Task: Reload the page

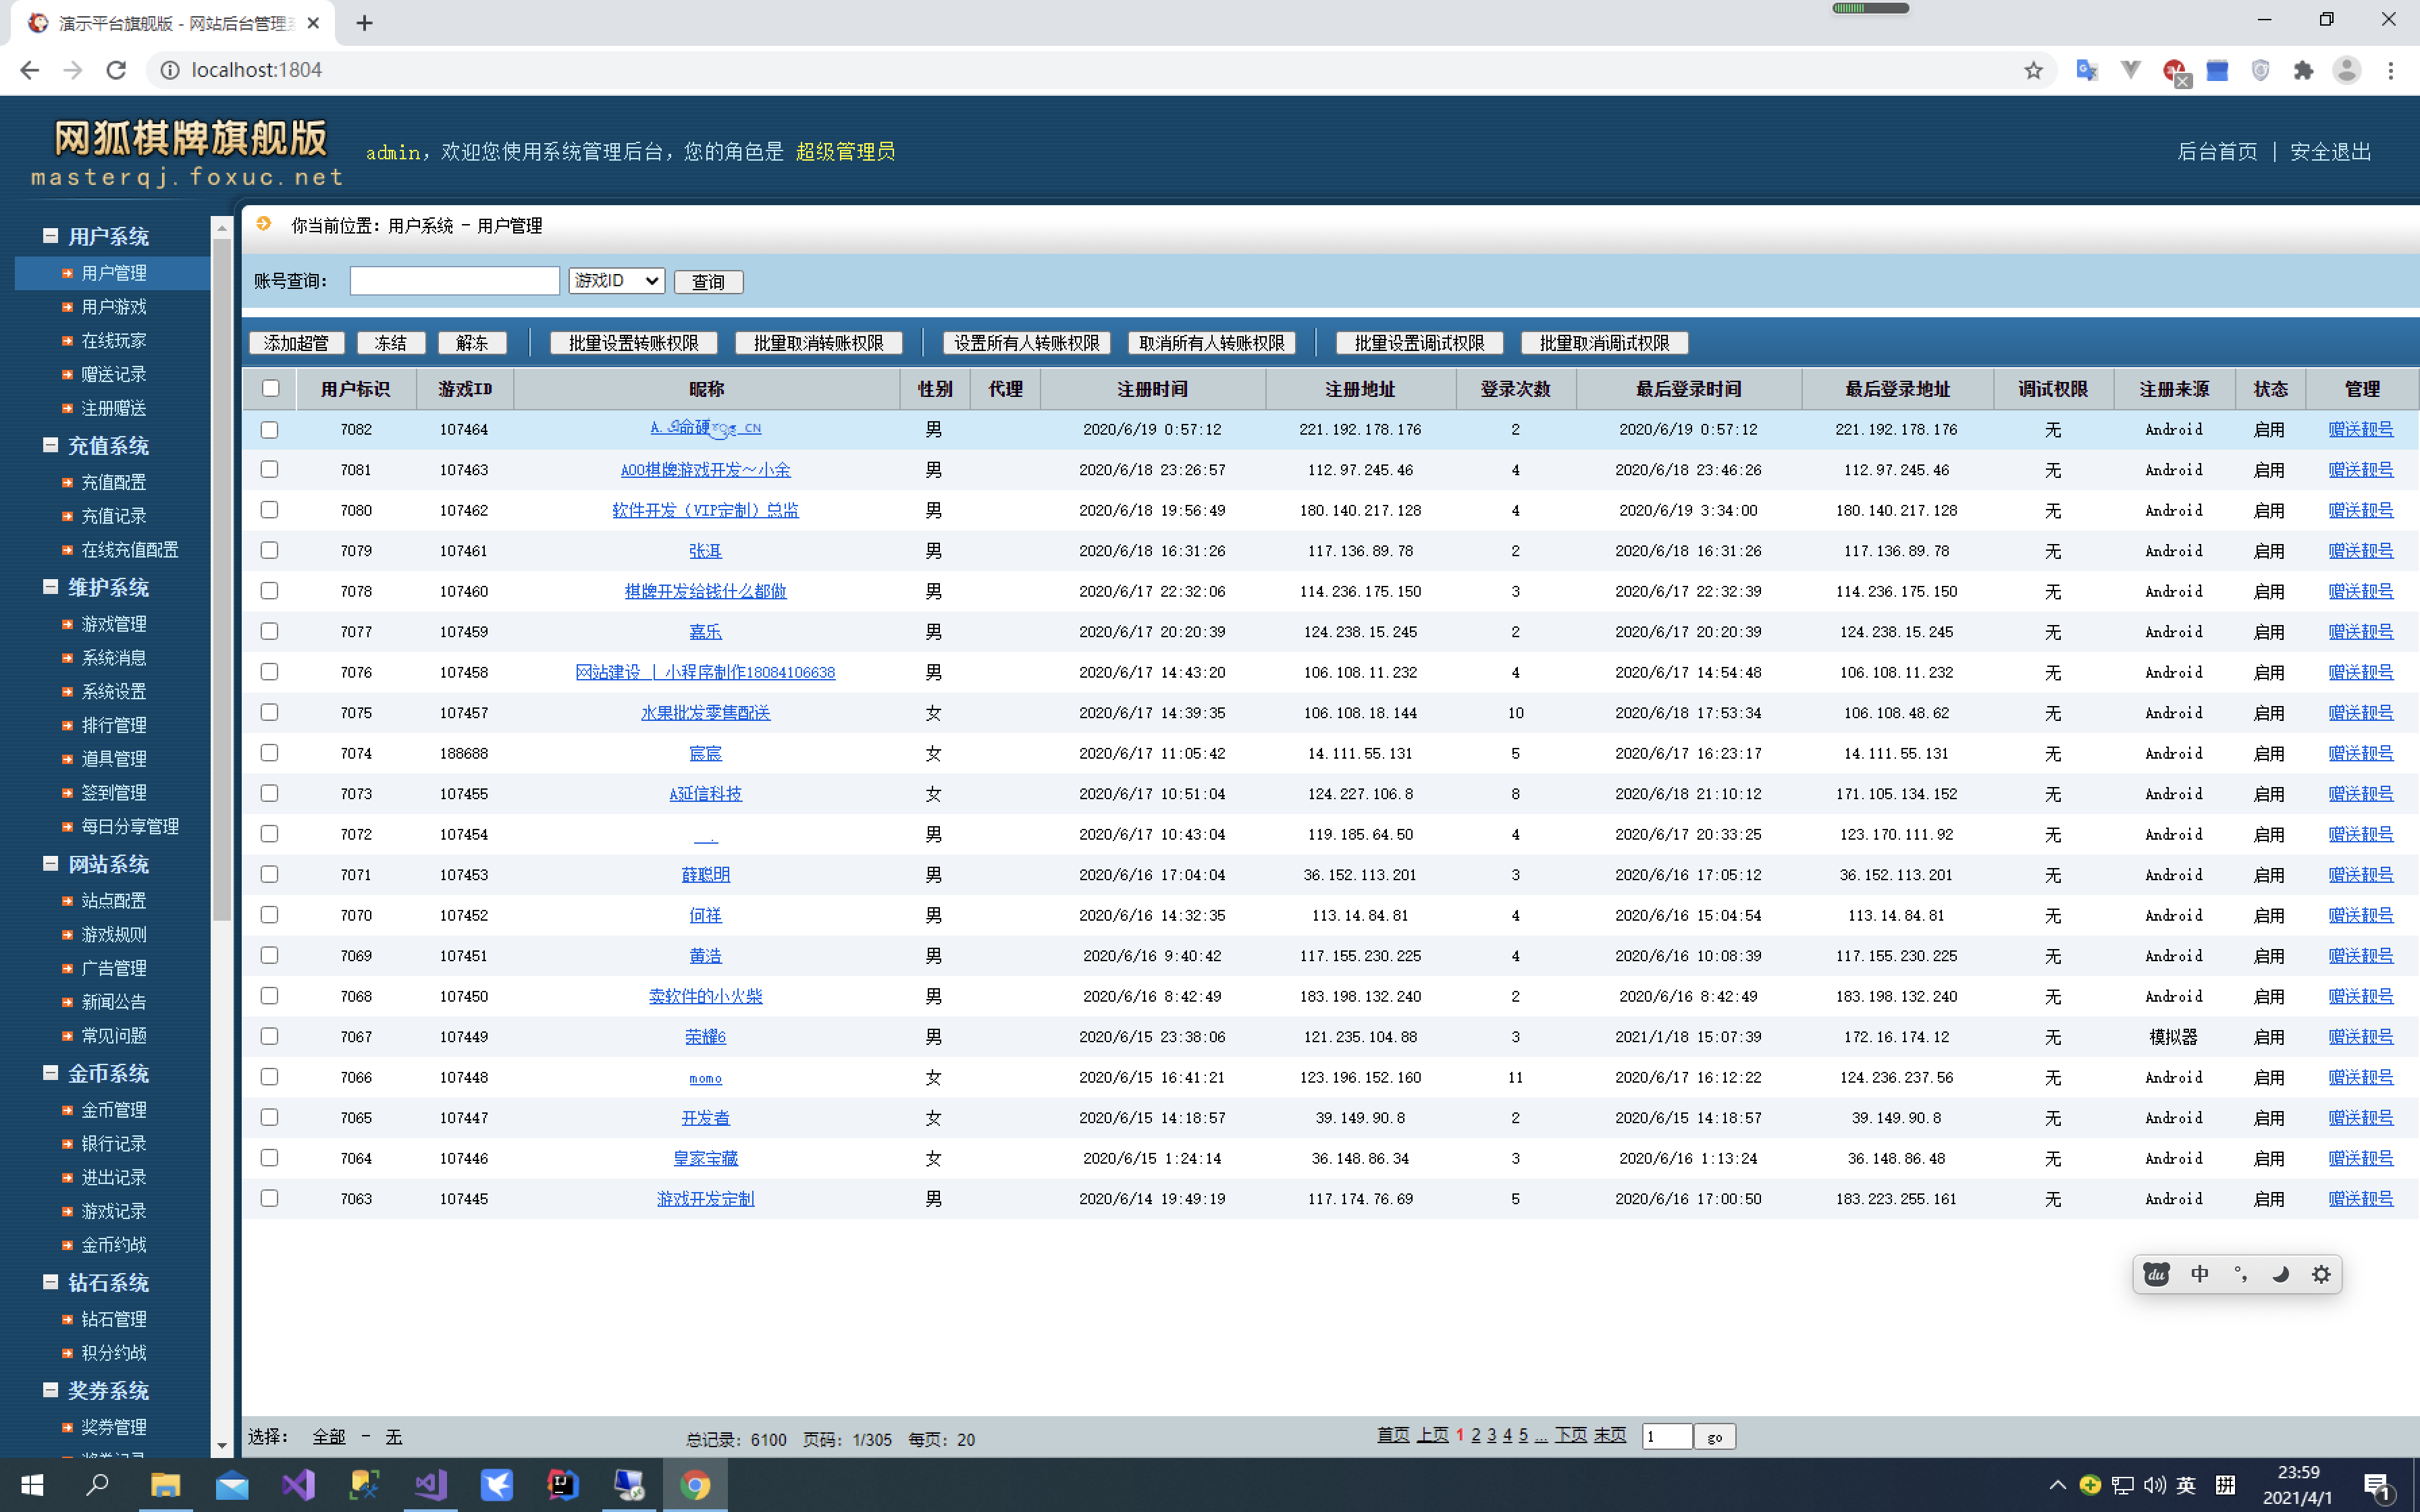Action: coord(116,70)
